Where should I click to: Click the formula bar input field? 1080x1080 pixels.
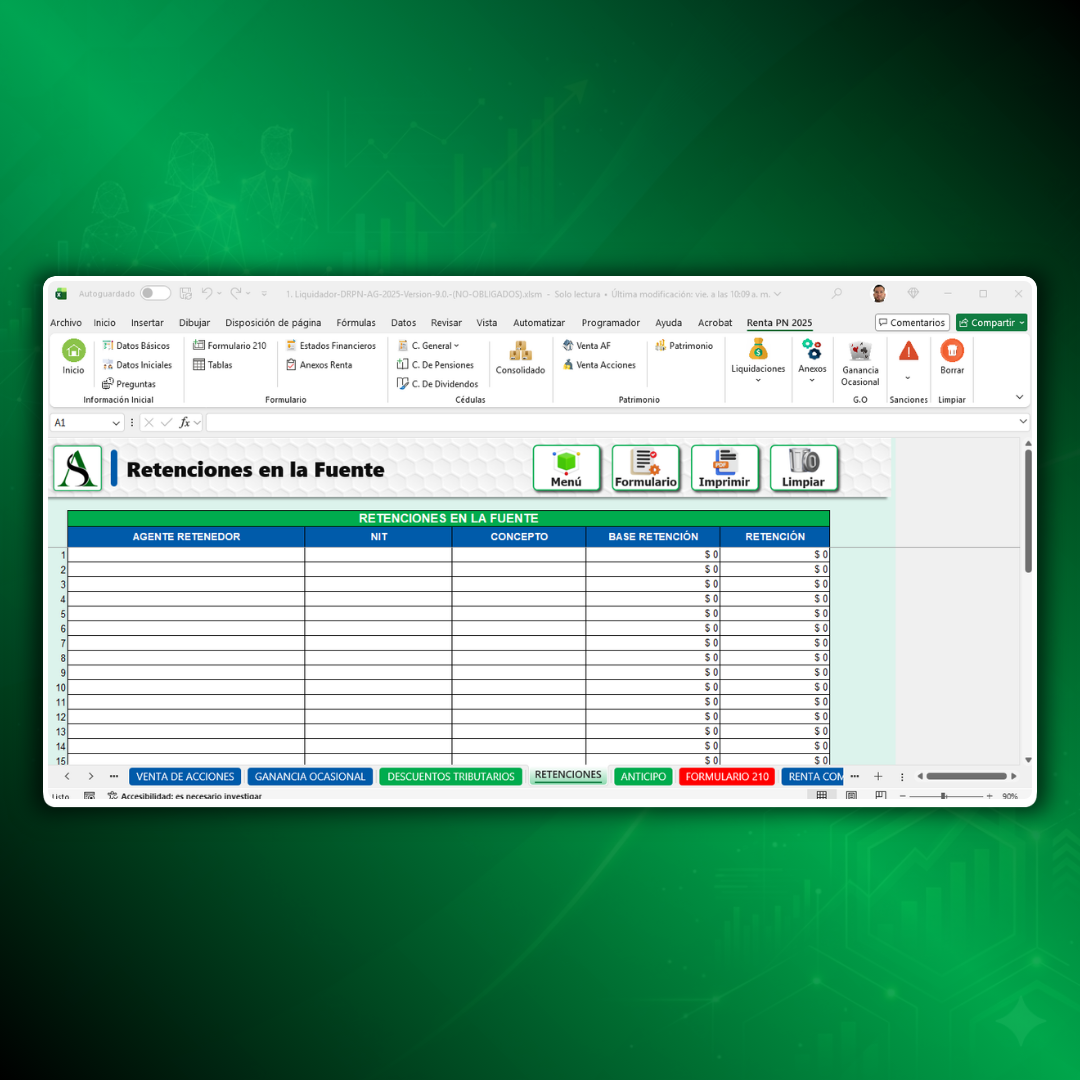coord(610,423)
